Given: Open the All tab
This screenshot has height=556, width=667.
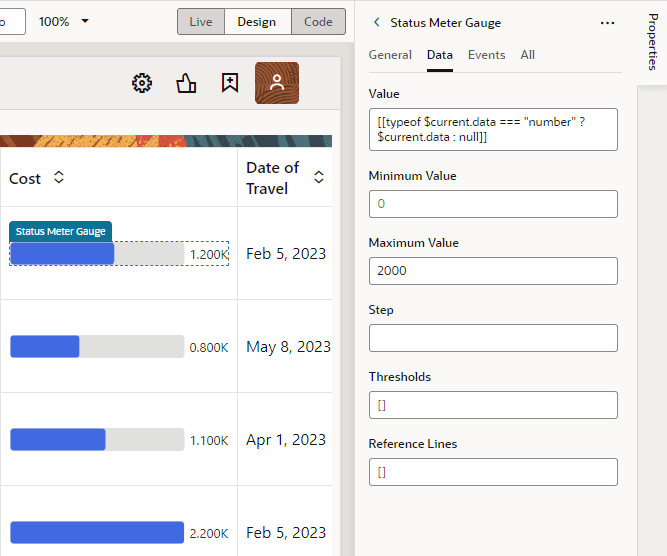Looking at the screenshot, I should (x=527, y=55).
